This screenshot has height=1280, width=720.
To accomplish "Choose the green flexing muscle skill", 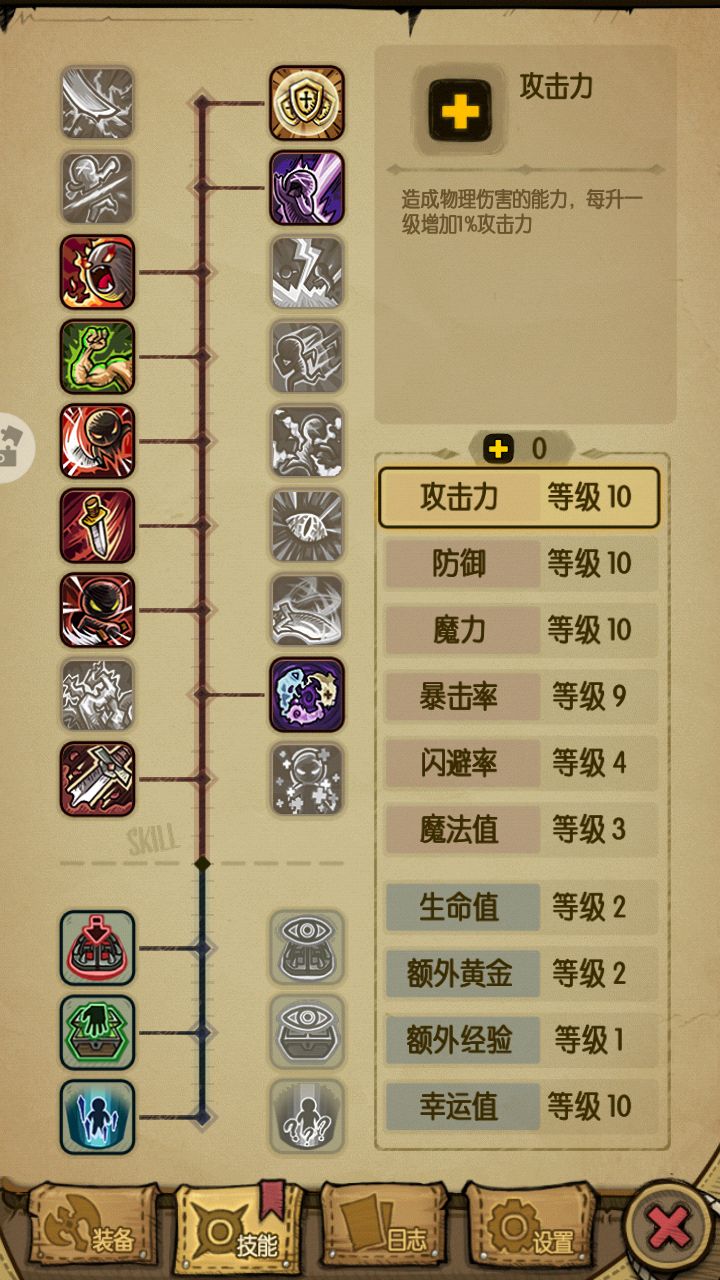I will click(x=97, y=356).
